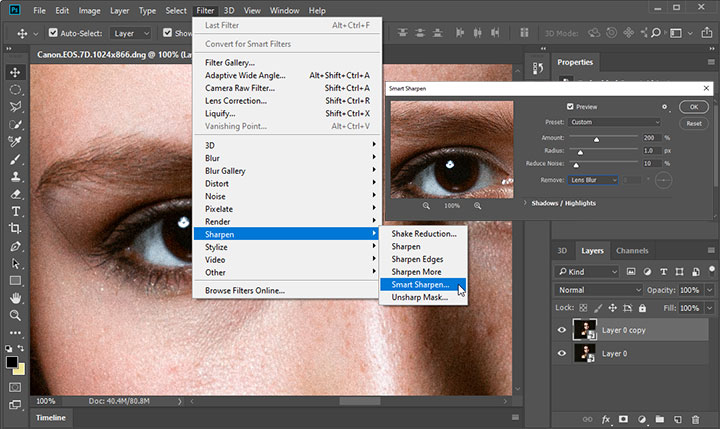Toggle visibility of Layer 0

tap(561, 353)
